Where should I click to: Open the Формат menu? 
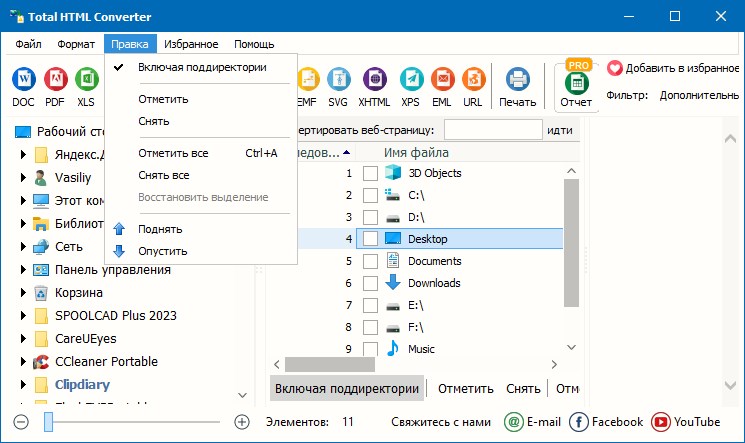point(76,44)
